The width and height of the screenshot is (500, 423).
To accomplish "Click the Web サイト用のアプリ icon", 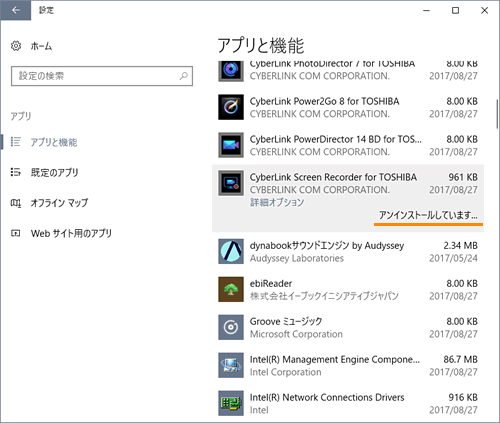I will click(x=16, y=233).
